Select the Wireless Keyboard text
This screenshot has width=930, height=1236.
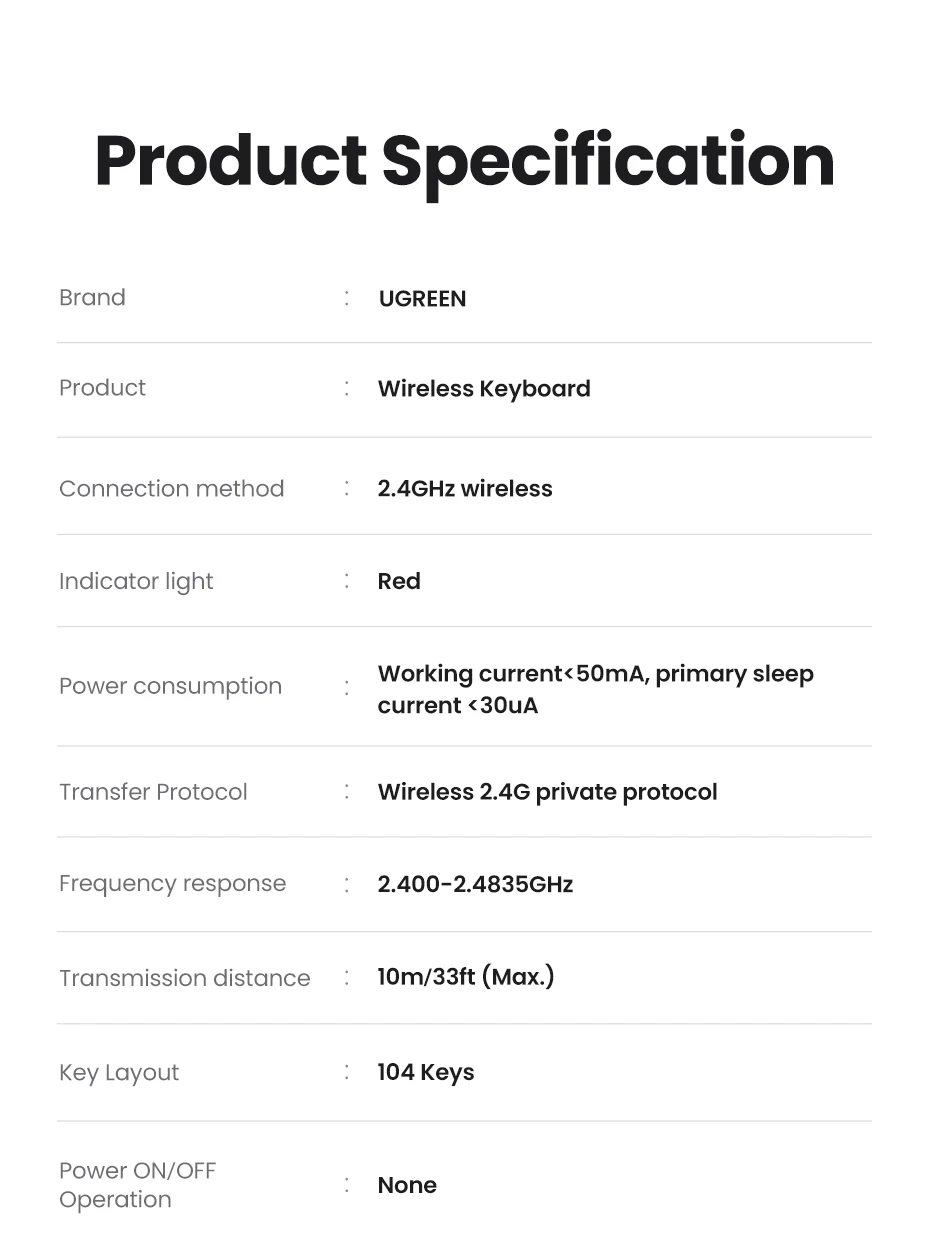(484, 389)
